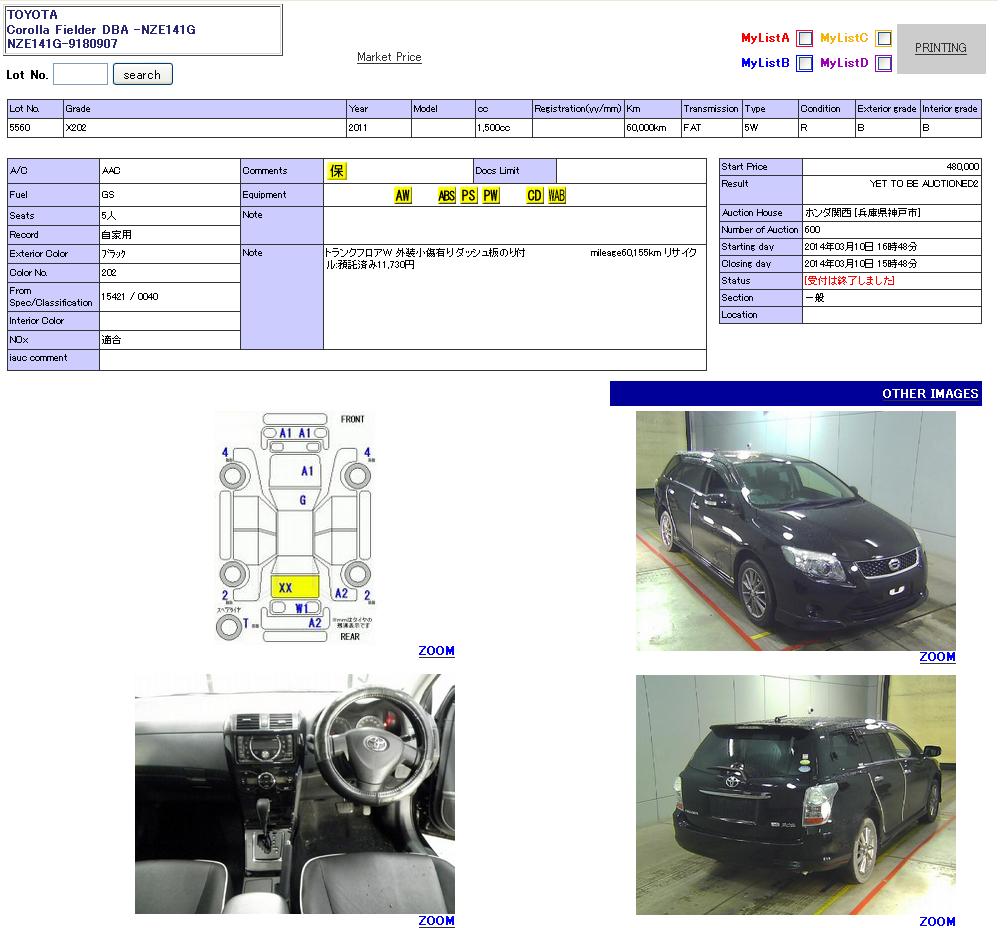1005x928 pixels.
Task: Click the WAB airbag equipment icon
Action: coord(556,196)
